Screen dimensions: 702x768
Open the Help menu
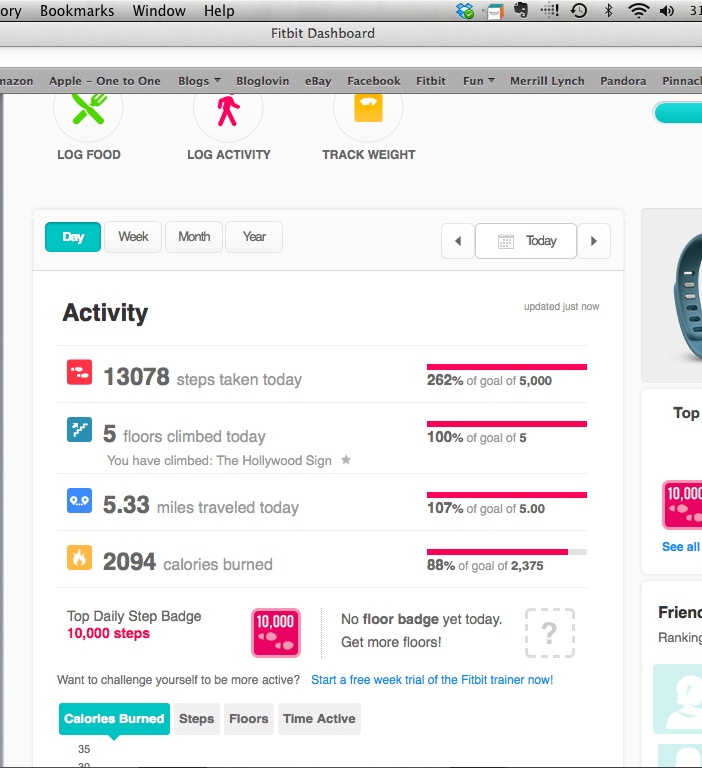coord(219,11)
